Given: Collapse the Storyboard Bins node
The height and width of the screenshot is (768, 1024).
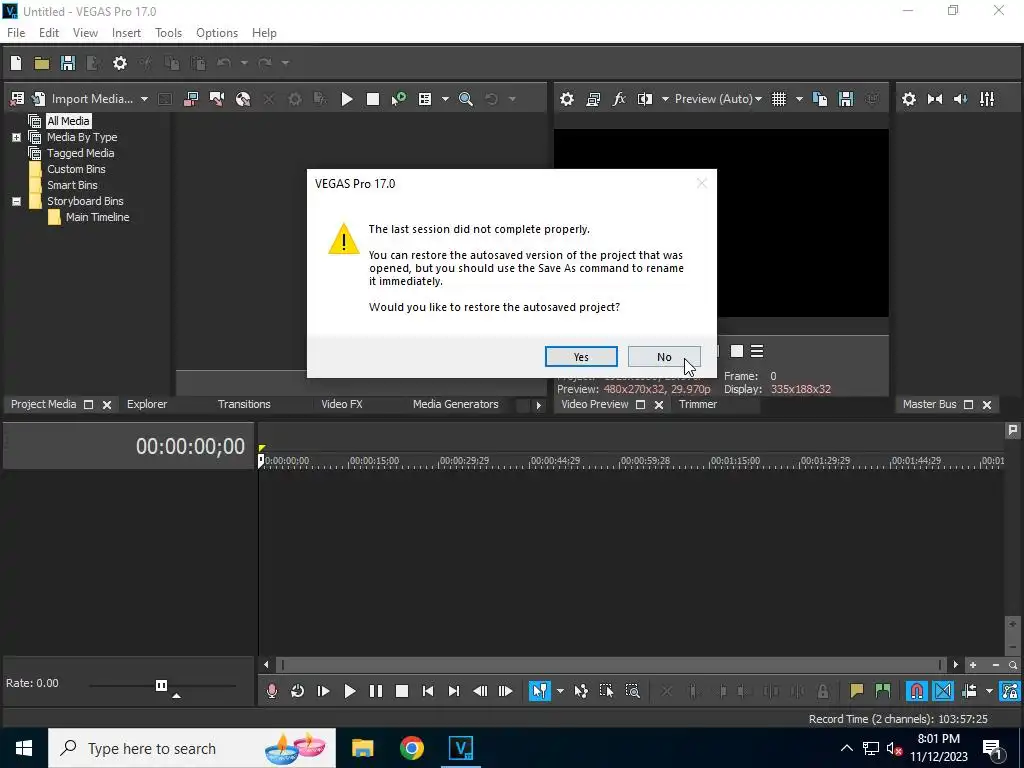Looking at the screenshot, I should pyautogui.click(x=16, y=201).
